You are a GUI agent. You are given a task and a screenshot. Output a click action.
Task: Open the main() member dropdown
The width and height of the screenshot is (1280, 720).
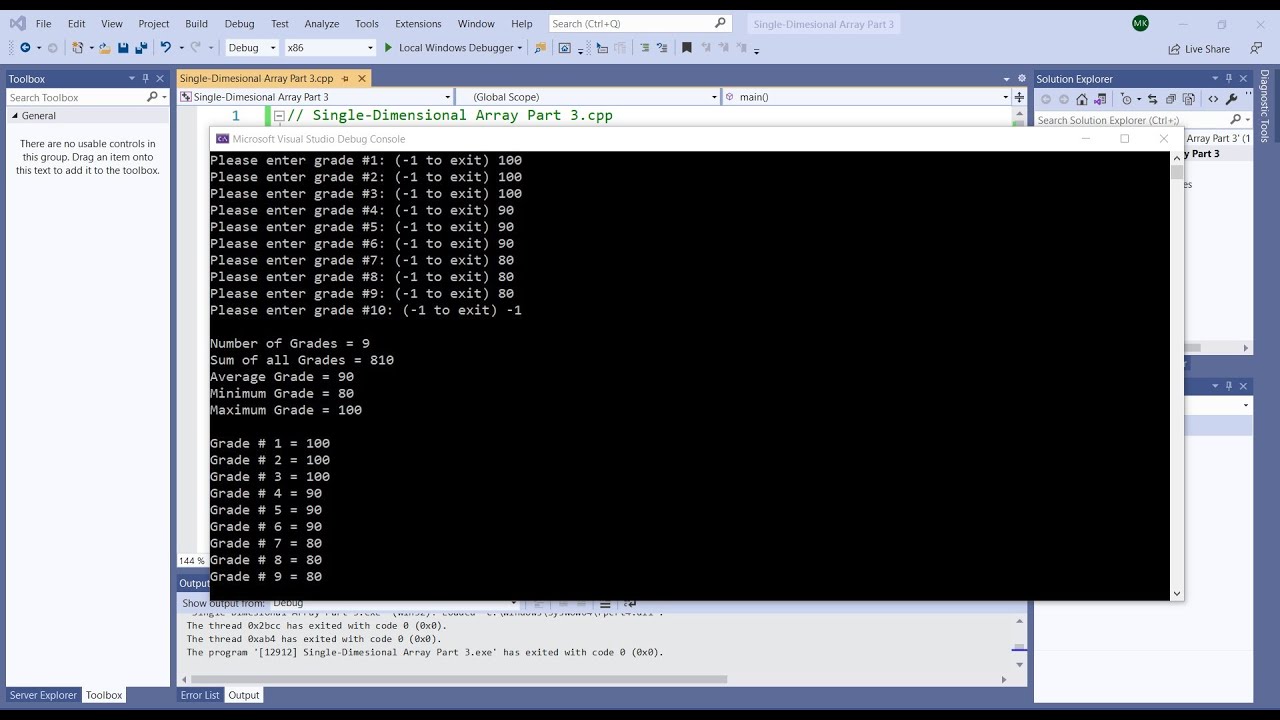(x=1005, y=97)
